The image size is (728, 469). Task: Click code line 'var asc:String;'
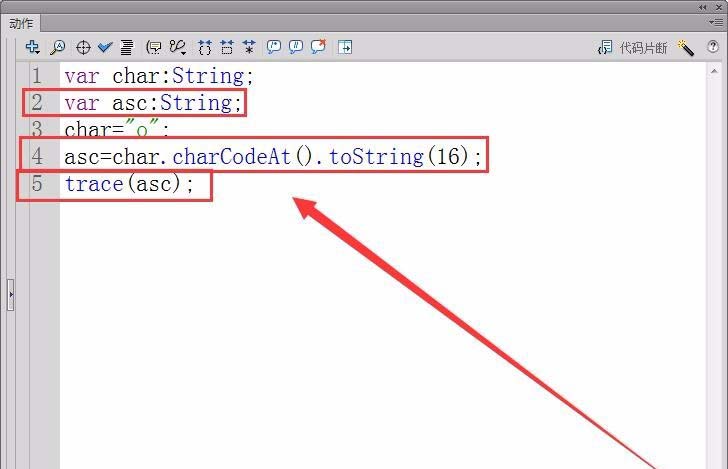153,103
